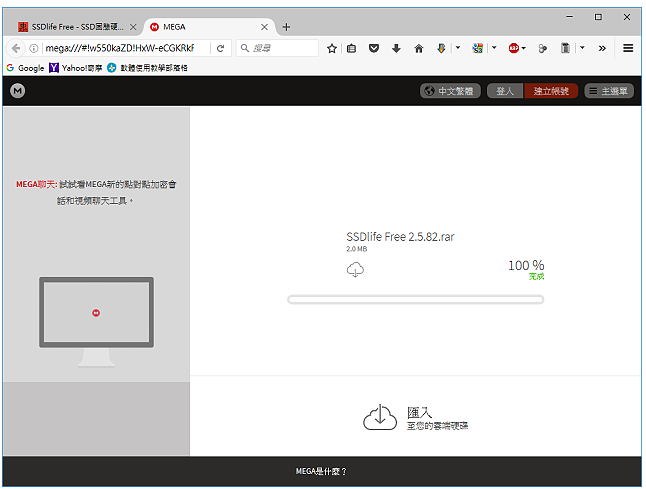The width and height of the screenshot is (646, 489).
Task: Show more toolbar items chevron
Action: coord(602,49)
